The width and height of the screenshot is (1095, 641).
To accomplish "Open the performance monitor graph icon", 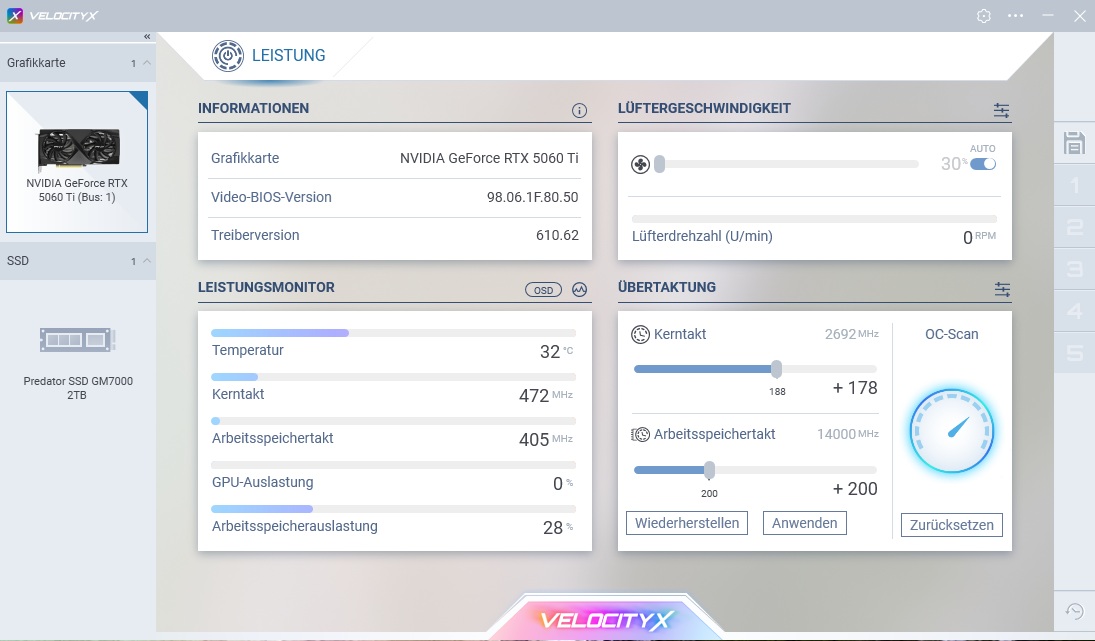I will click(580, 289).
